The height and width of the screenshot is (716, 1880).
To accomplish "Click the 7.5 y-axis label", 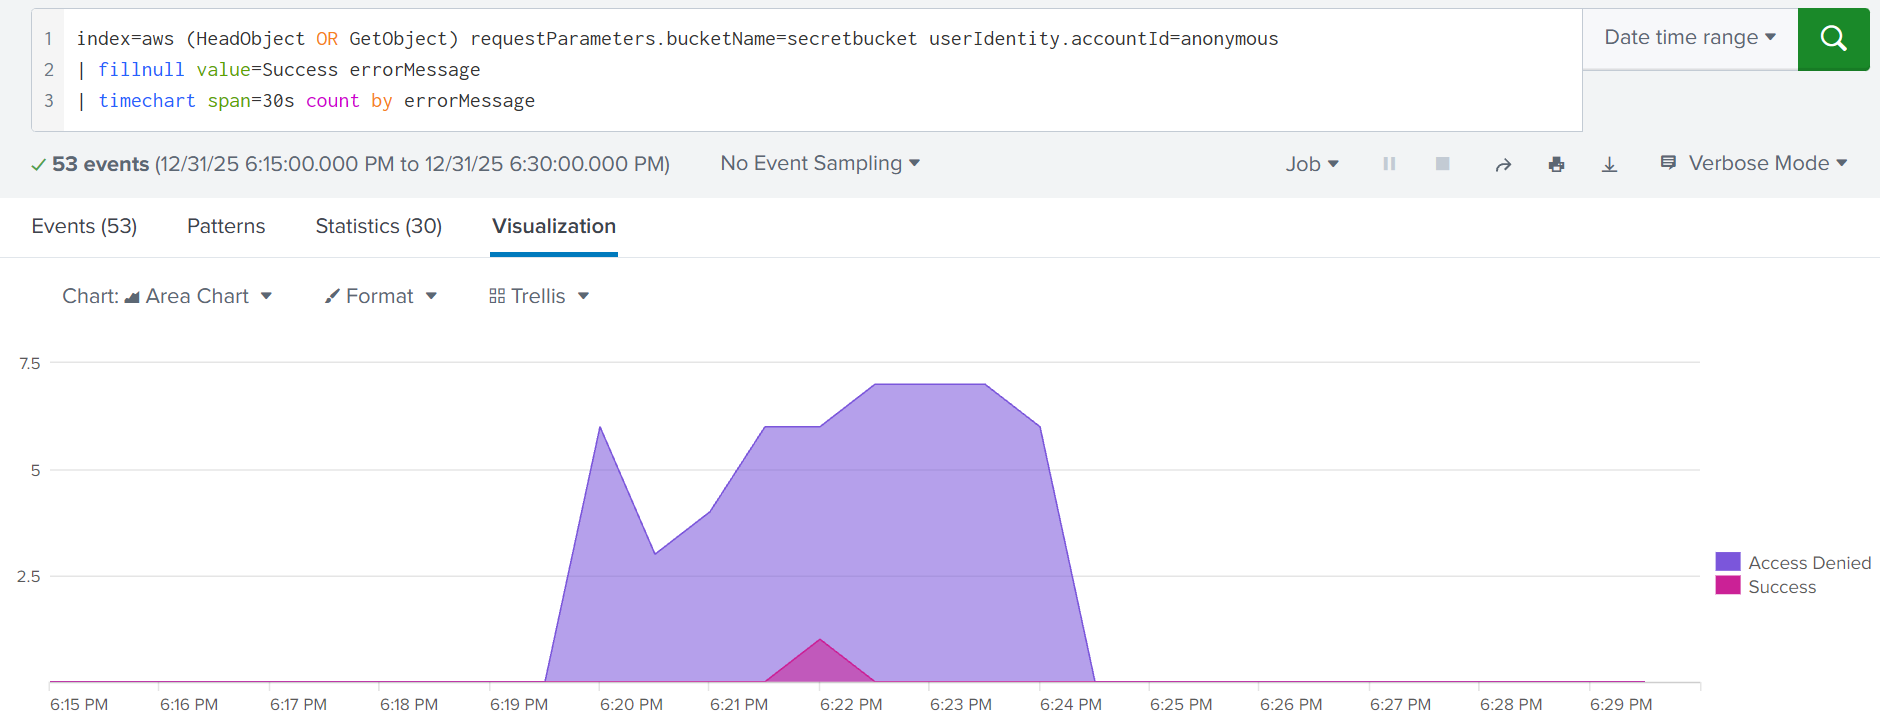I will [30, 363].
